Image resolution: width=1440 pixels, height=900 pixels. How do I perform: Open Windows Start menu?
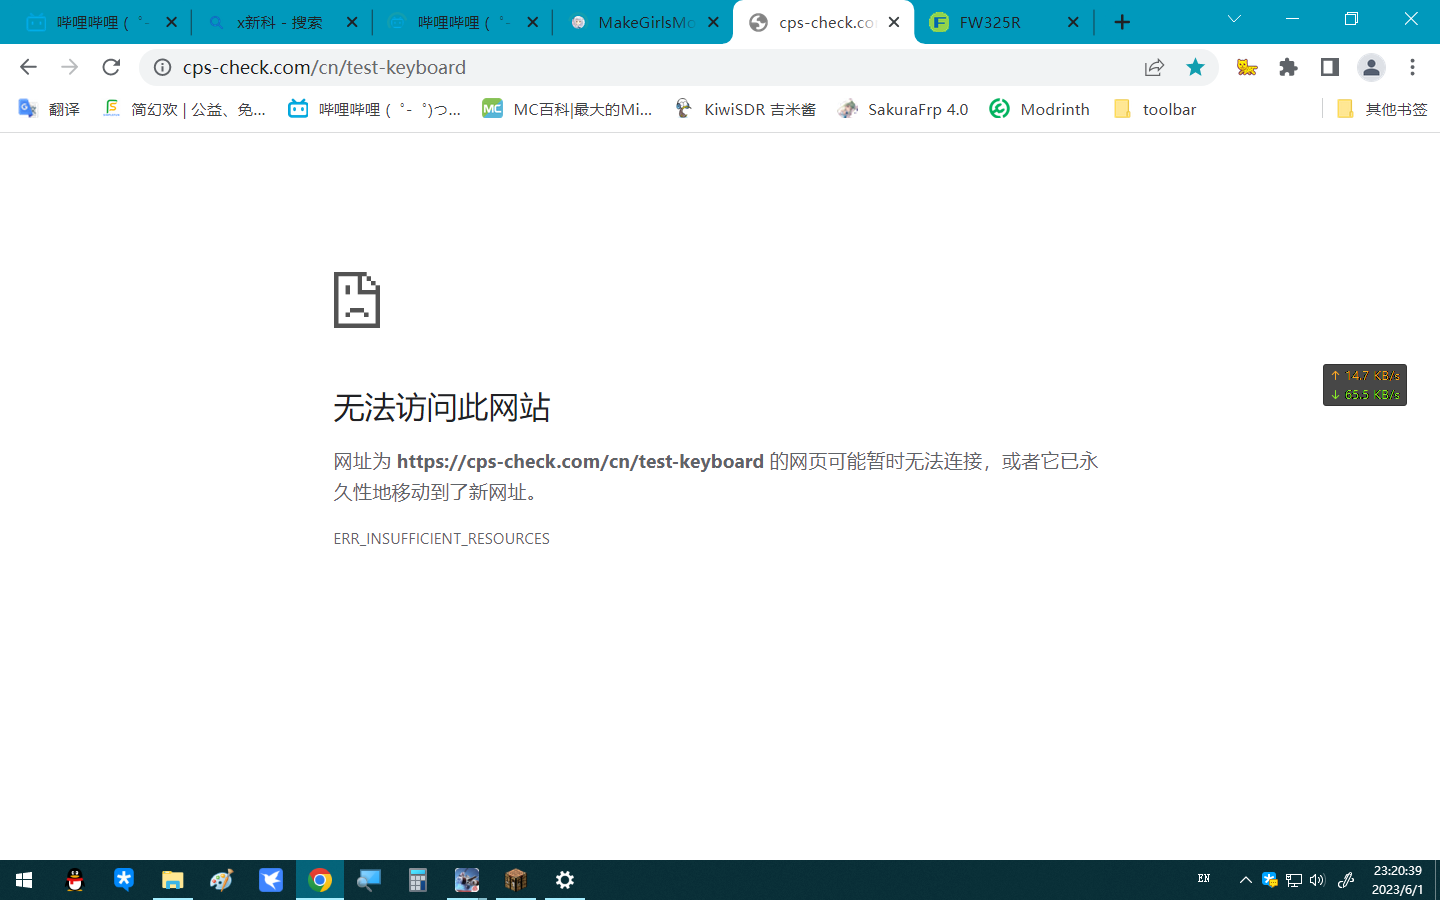pos(24,880)
